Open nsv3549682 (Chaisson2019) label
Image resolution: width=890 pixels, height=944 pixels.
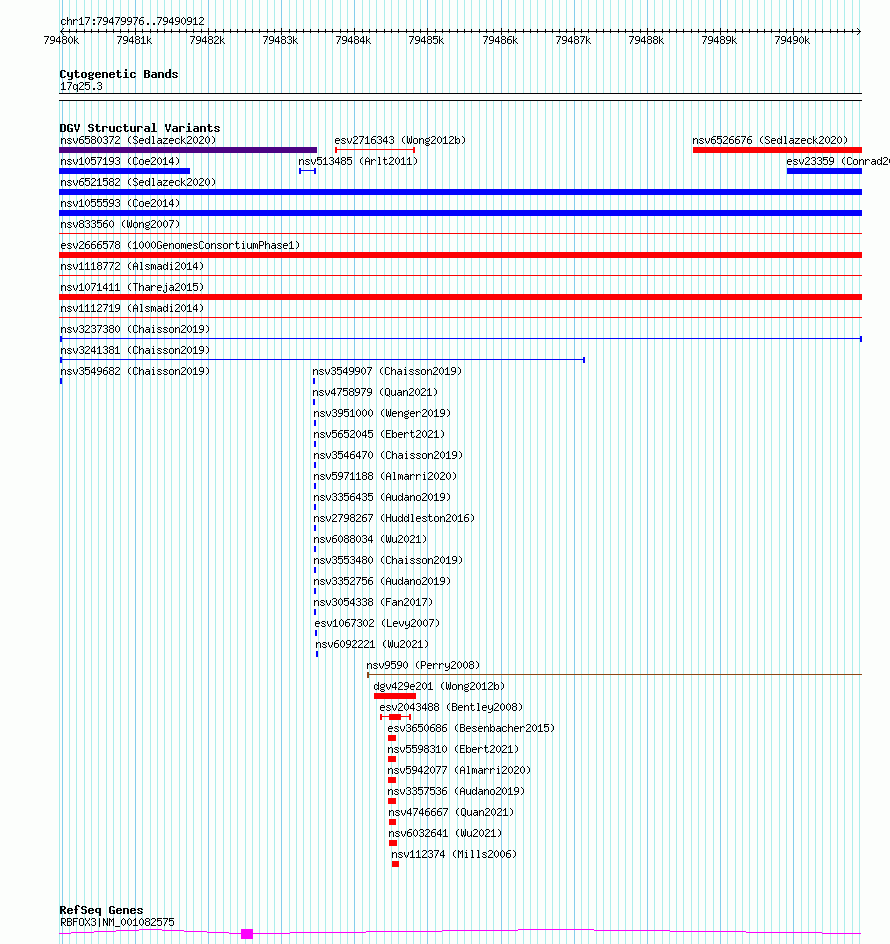pos(135,371)
